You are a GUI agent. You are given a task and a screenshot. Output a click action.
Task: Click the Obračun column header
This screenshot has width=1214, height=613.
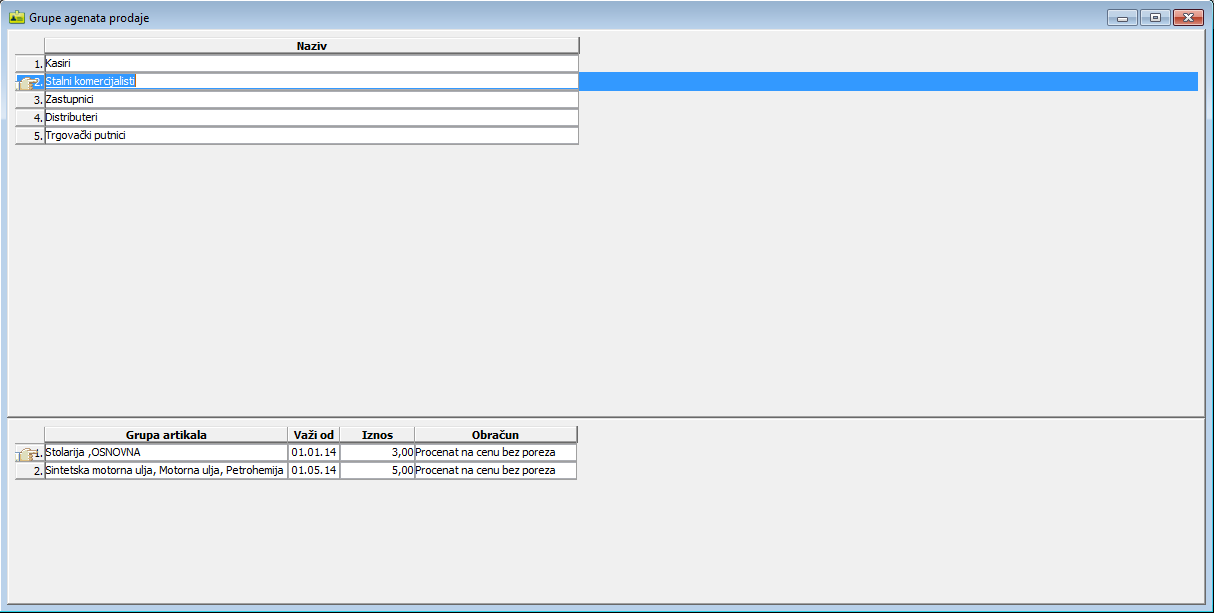495,435
